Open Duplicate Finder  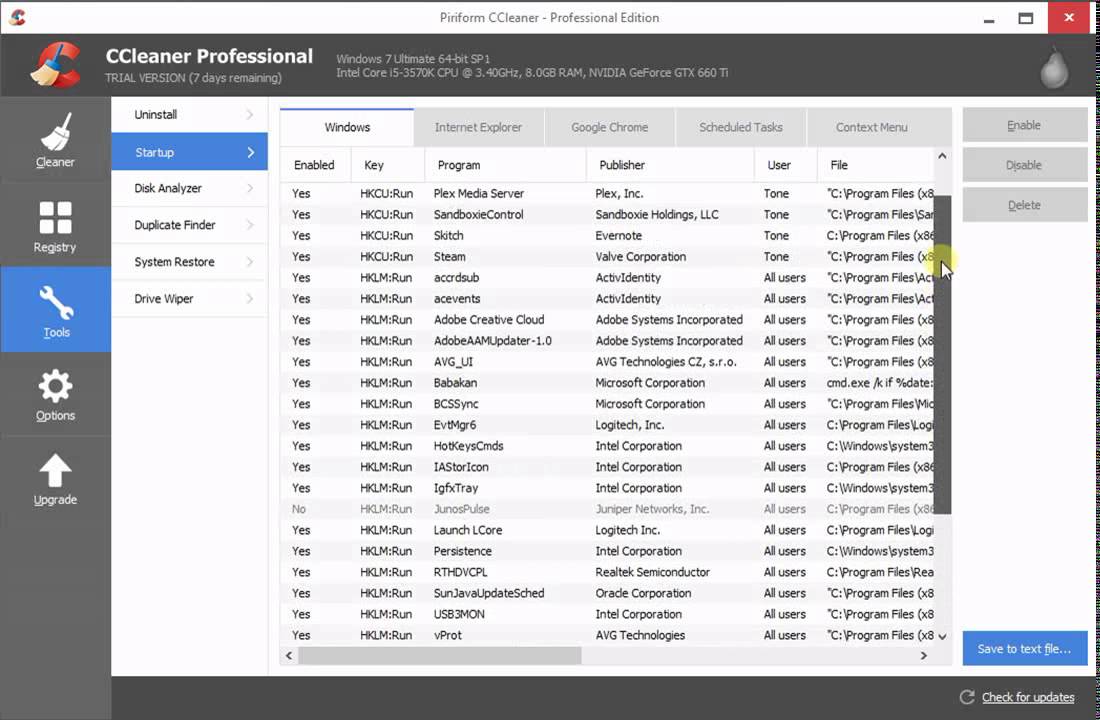189,225
